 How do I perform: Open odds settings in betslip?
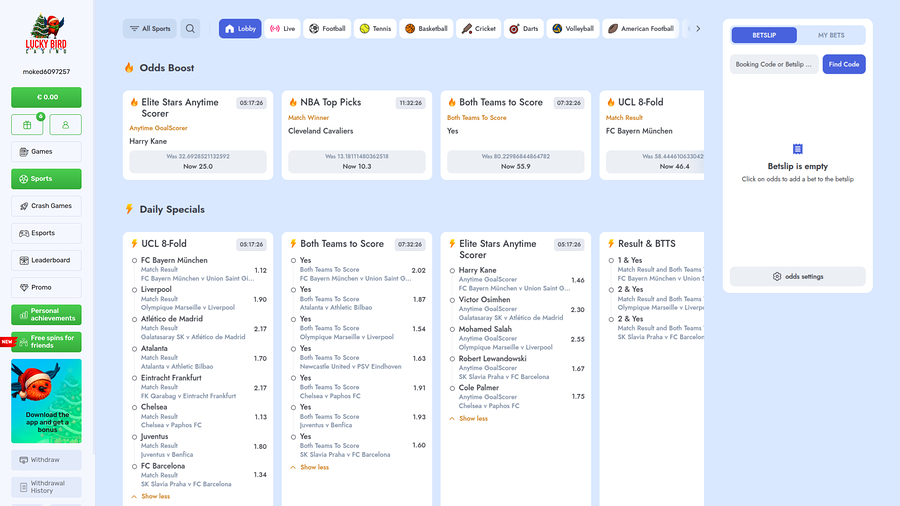[x=797, y=277]
